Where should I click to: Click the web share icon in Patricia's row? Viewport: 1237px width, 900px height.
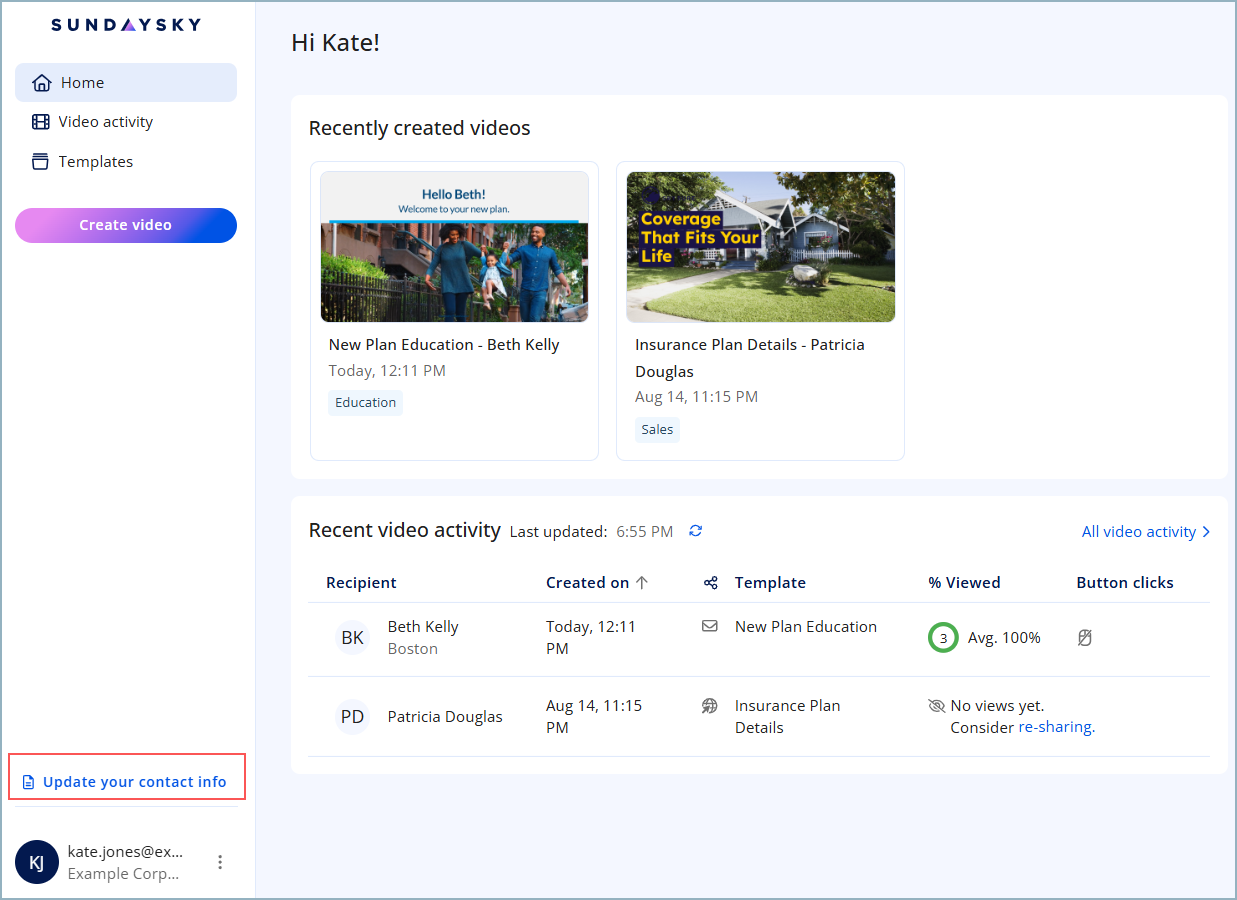click(710, 706)
